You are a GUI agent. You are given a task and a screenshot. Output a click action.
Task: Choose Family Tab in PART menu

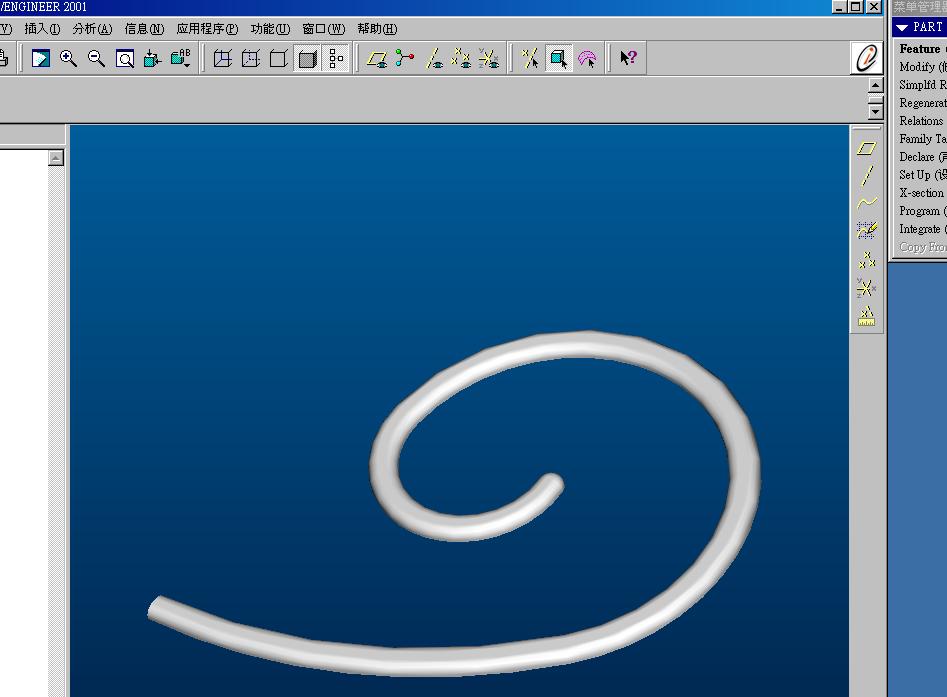coord(922,139)
